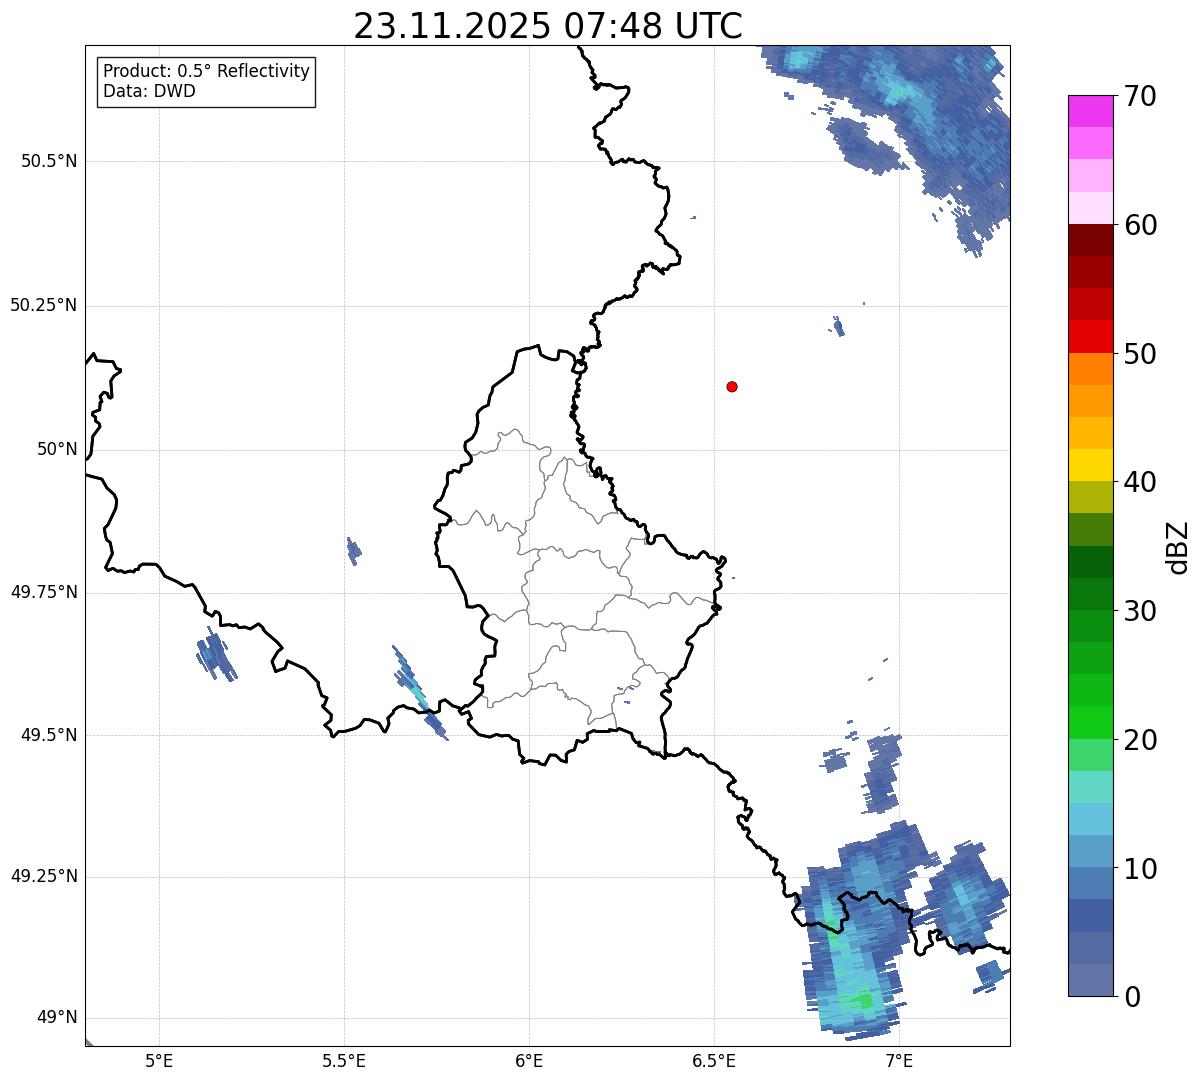Select the 49.75°N latitude label

click(43, 592)
